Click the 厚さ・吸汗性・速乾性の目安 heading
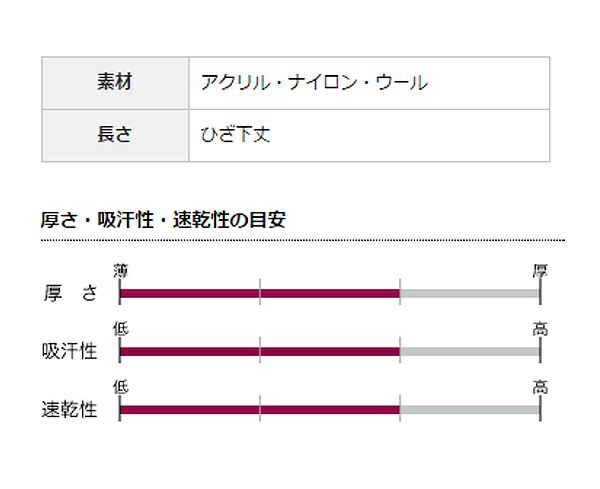 click(x=164, y=220)
